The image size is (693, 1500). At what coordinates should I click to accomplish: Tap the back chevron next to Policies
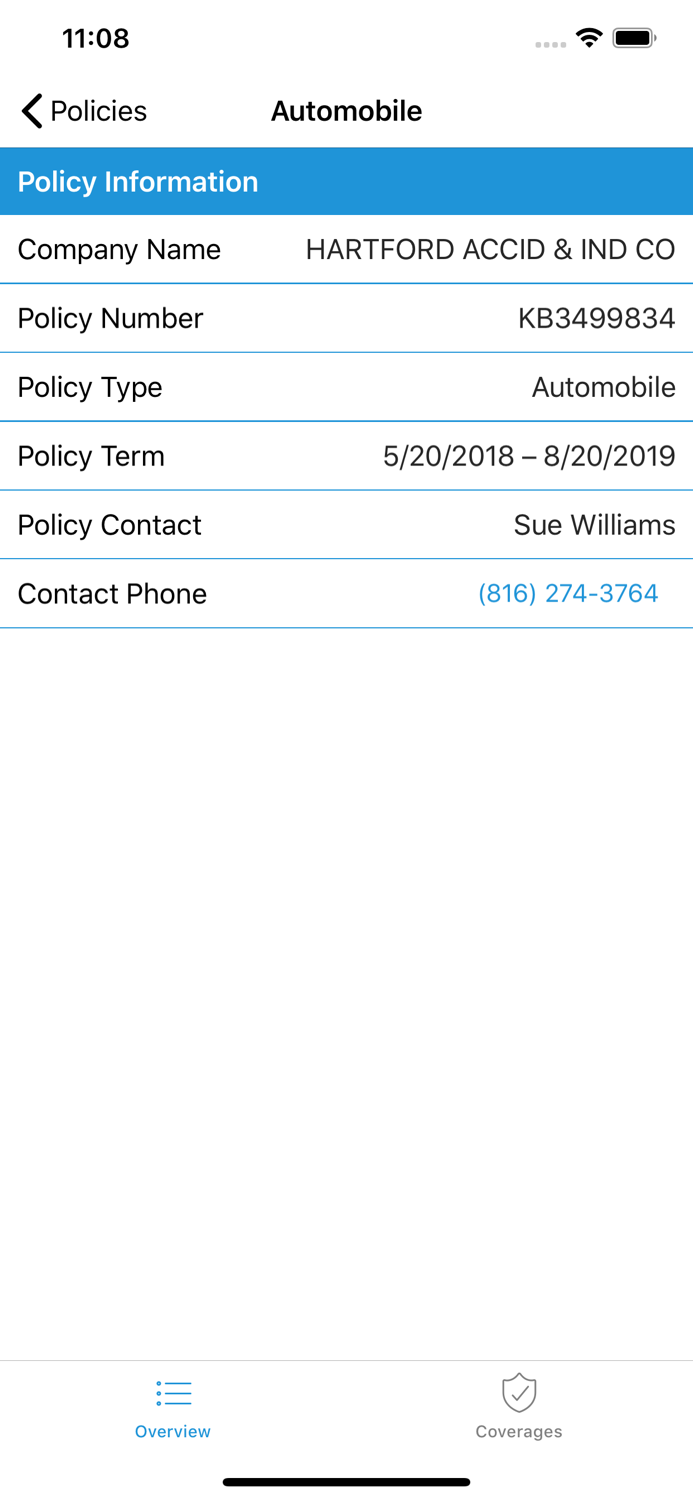point(29,111)
